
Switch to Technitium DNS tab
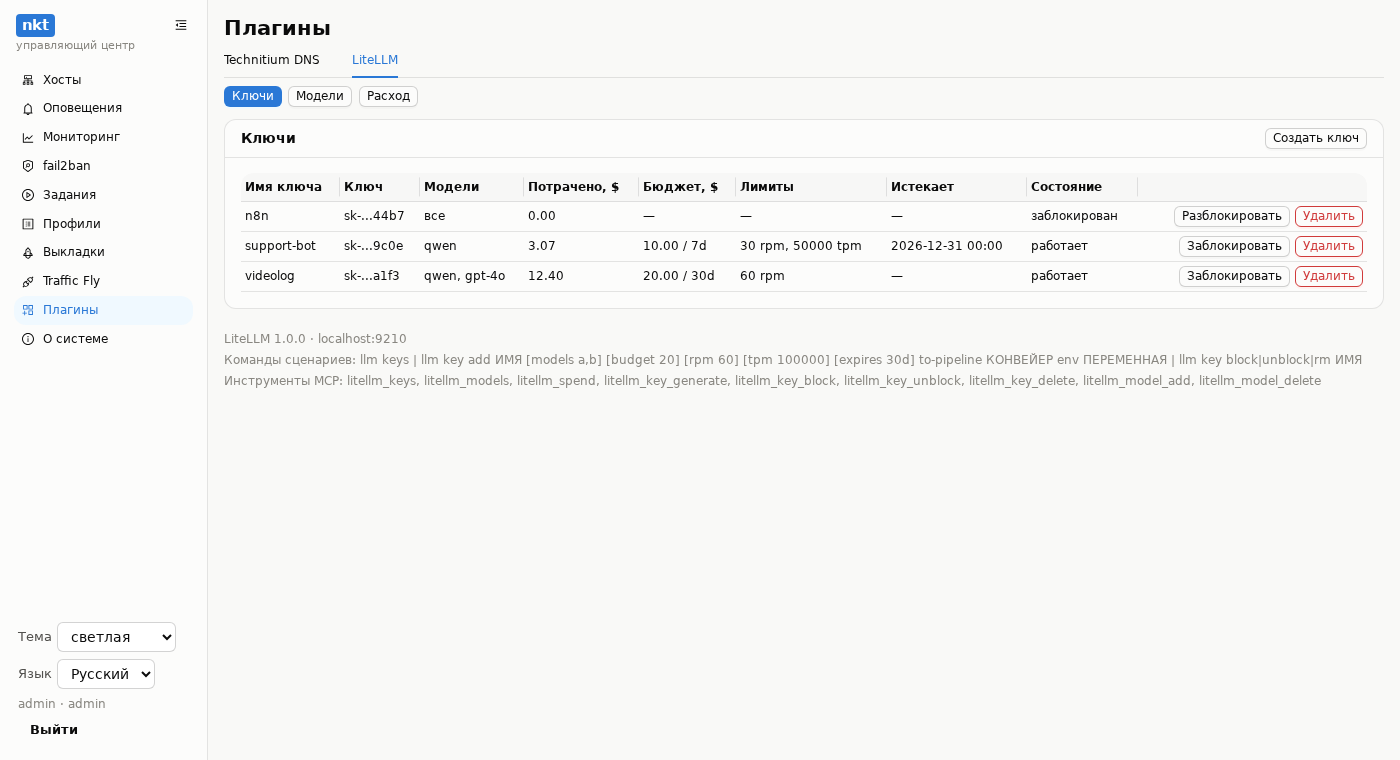coord(272,60)
